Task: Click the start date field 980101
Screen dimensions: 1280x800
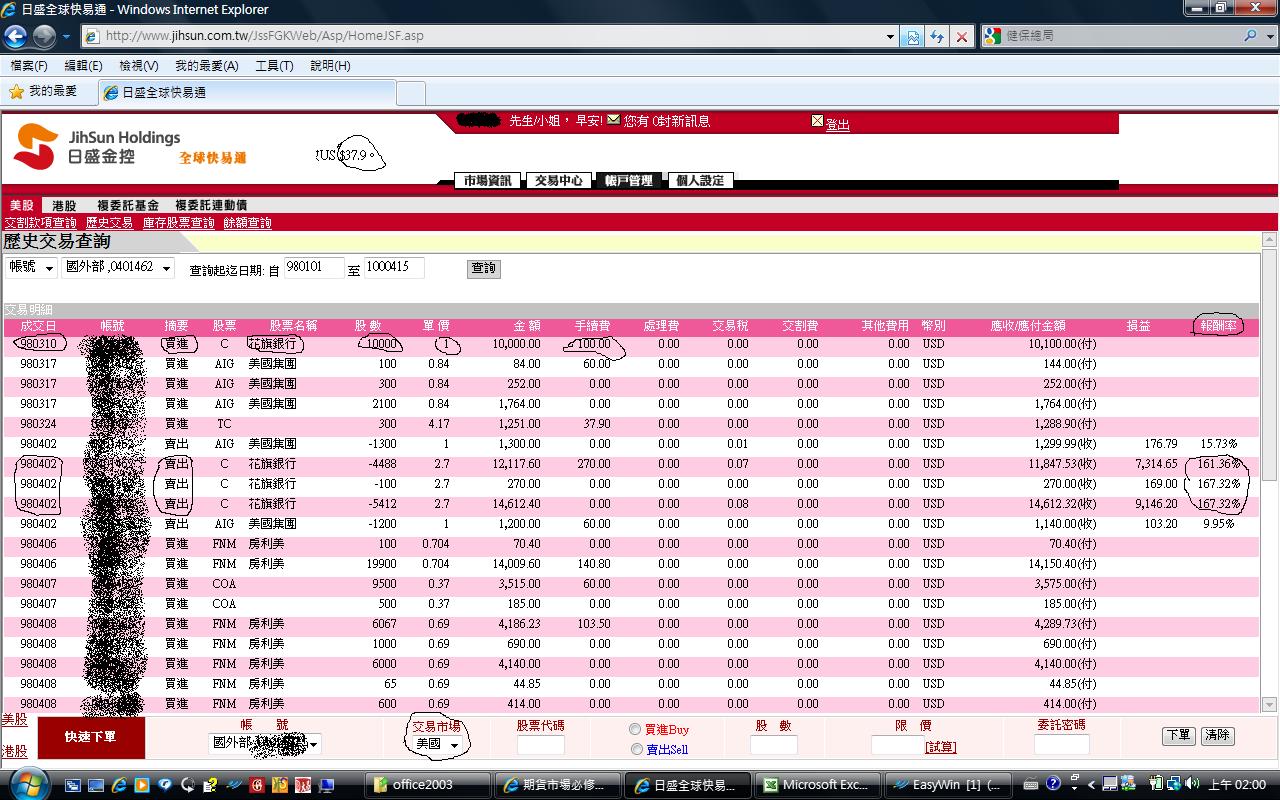Action: click(x=314, y=268)
